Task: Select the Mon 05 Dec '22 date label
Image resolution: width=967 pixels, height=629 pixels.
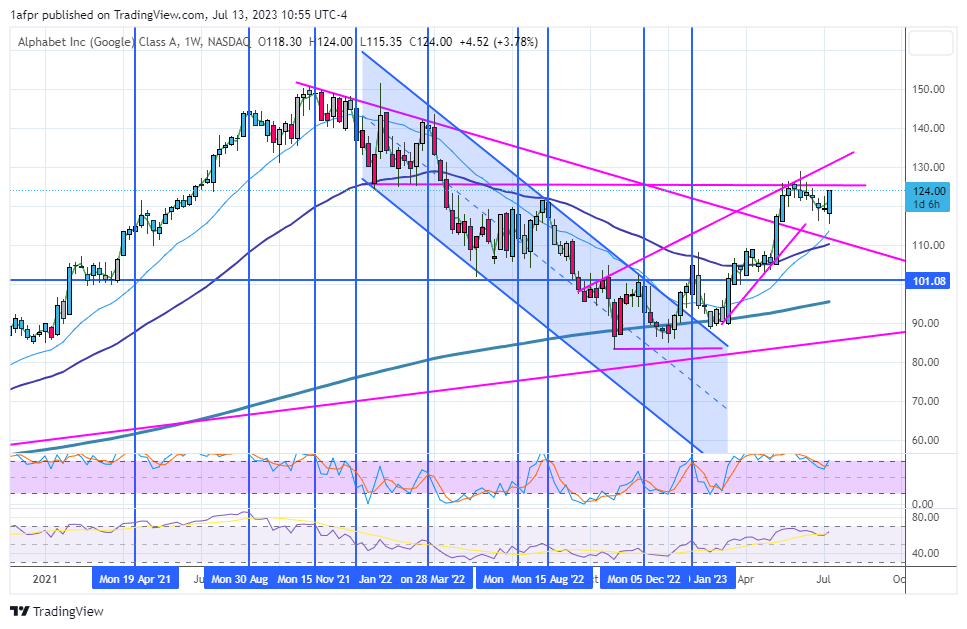Action: coord(643,579)
